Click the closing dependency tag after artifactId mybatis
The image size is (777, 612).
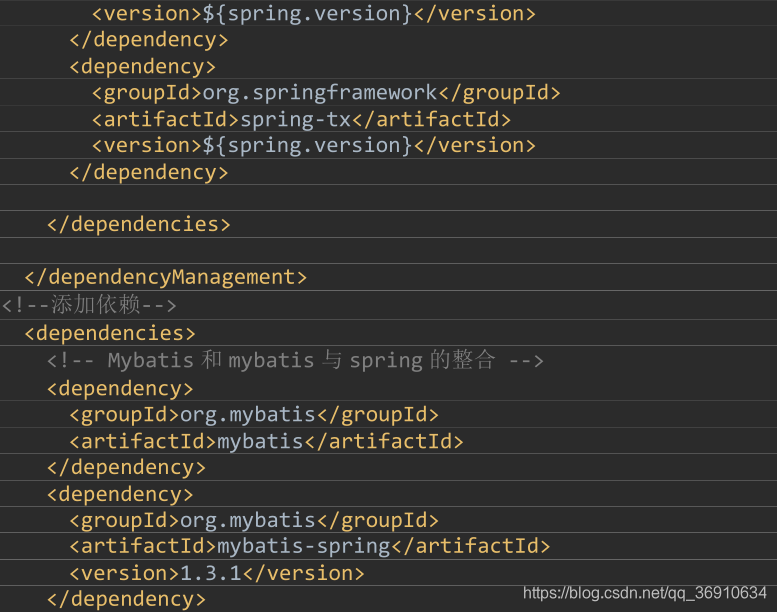point(126,467)
